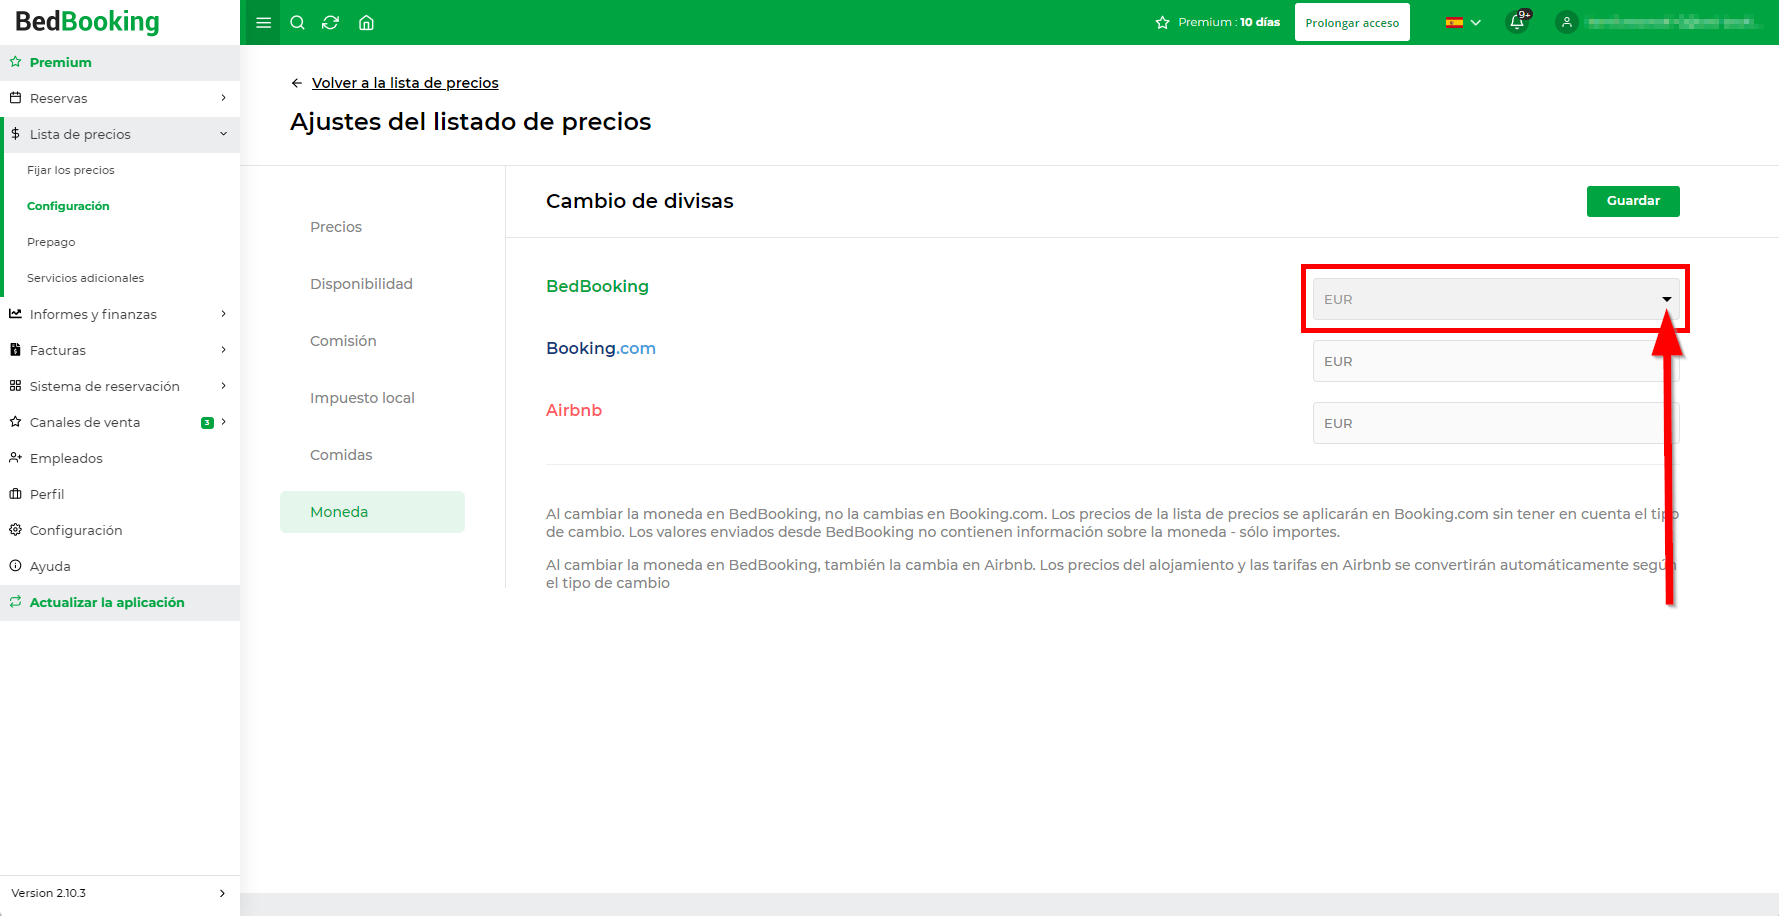The image size is (1779, 916).
Task: Click the Premium star icon in top bar
Action: (x=1162, y=22)
